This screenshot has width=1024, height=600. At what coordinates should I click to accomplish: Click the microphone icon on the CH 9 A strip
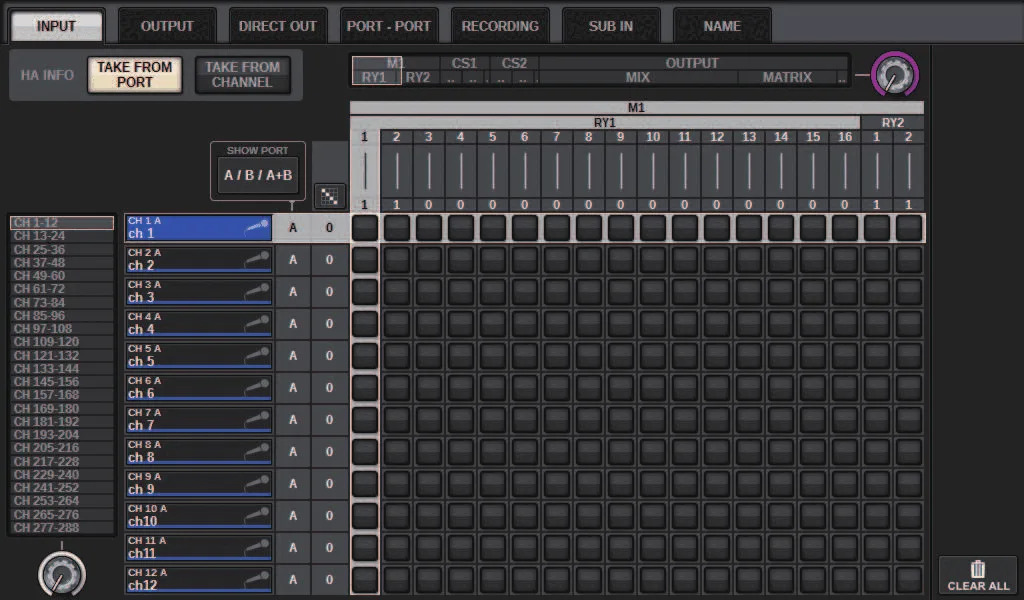coord(257,483)
